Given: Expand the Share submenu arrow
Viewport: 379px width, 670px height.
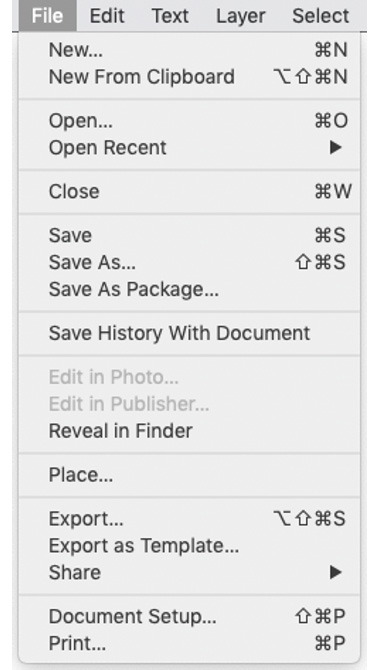Looking at the screenshot, I should click(x=336, y=572).
